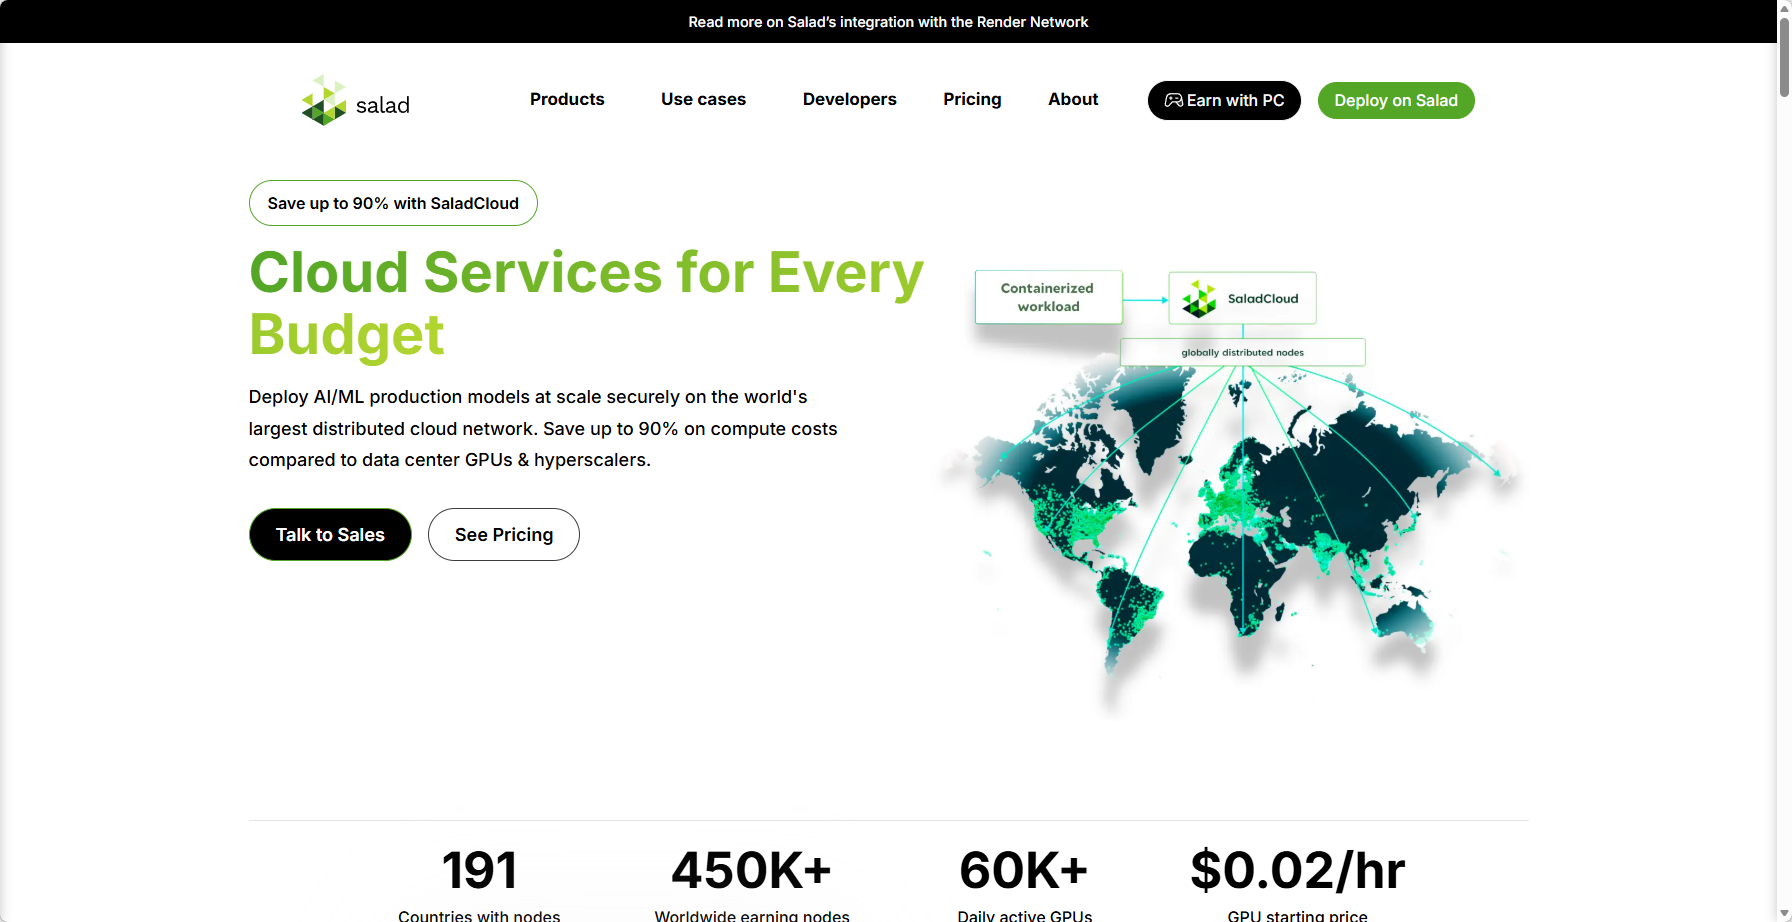Screen dimensions: 1792x922
Task: Click the See Pricing button
Action: (504, 535)
